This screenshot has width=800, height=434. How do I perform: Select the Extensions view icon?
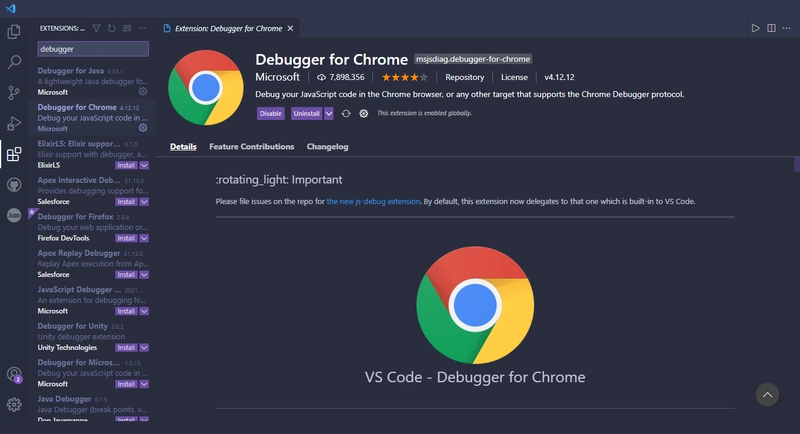pyautogui.click(x=14, y=154)
